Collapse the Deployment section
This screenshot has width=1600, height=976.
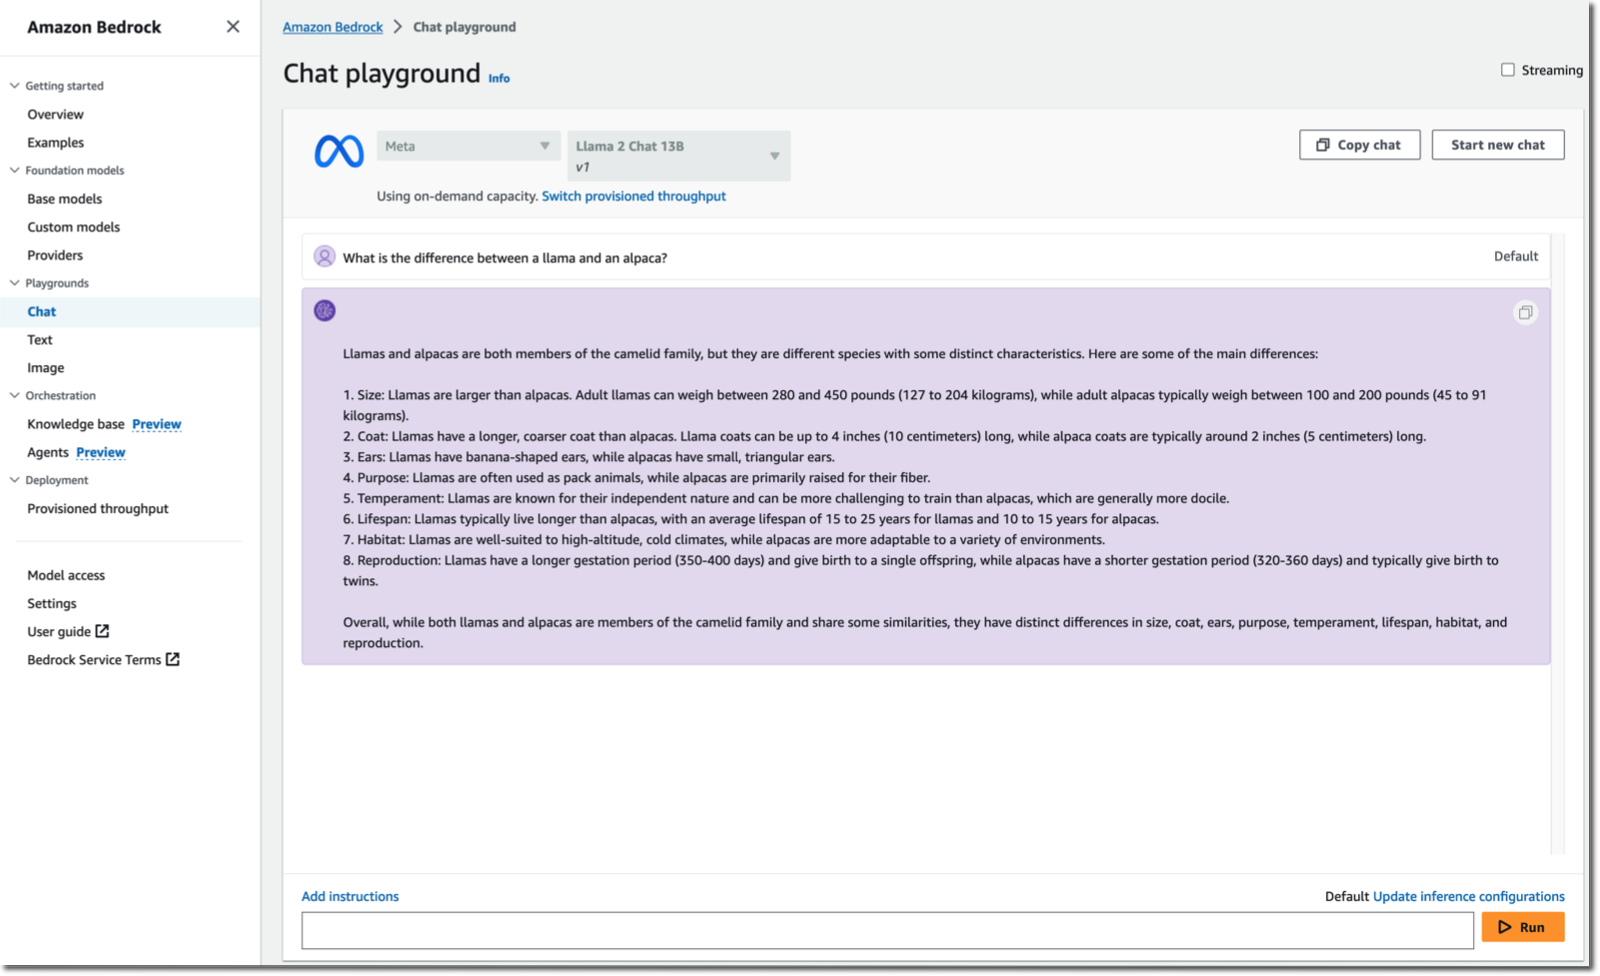pyautogui.click(x=15, y=480)
